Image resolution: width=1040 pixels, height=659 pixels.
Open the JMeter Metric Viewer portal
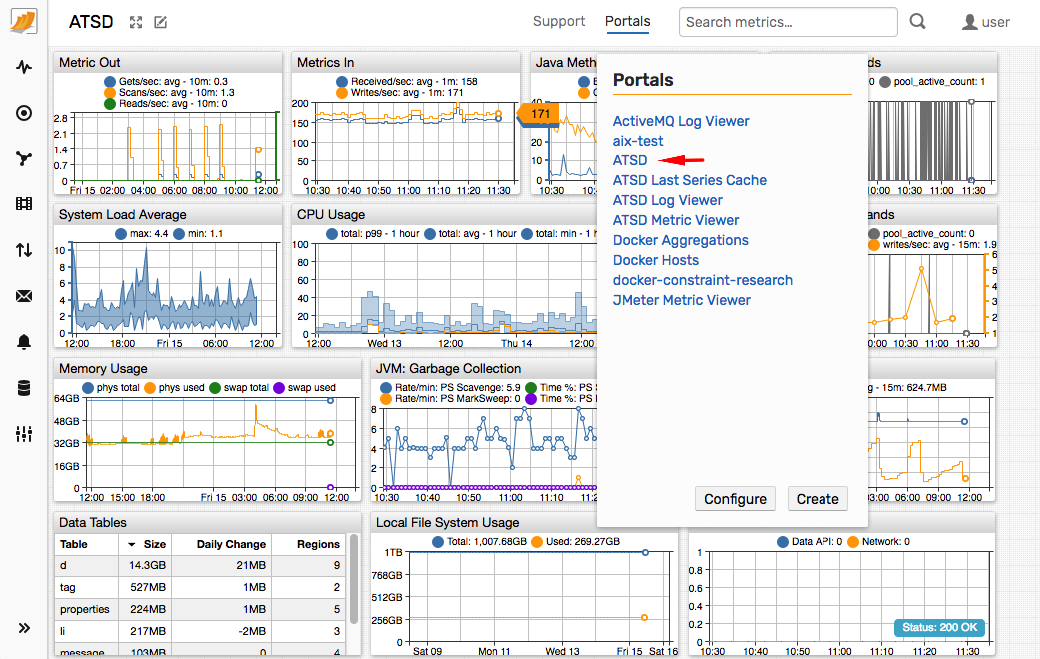[681, 300]
